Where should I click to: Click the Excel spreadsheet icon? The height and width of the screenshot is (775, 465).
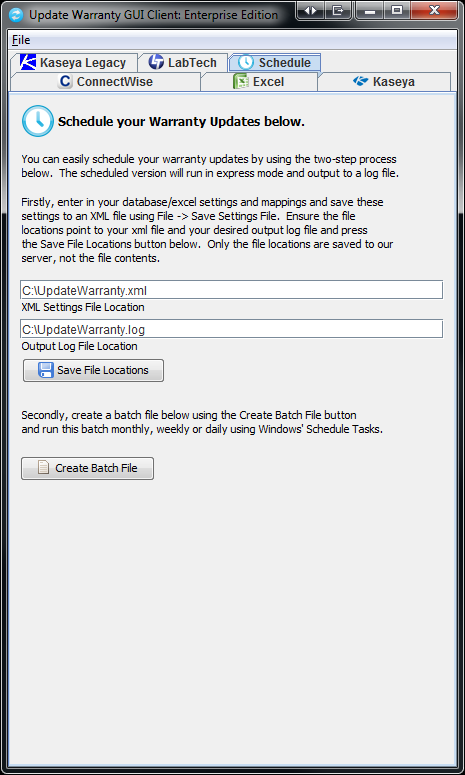tap(241, 82)
